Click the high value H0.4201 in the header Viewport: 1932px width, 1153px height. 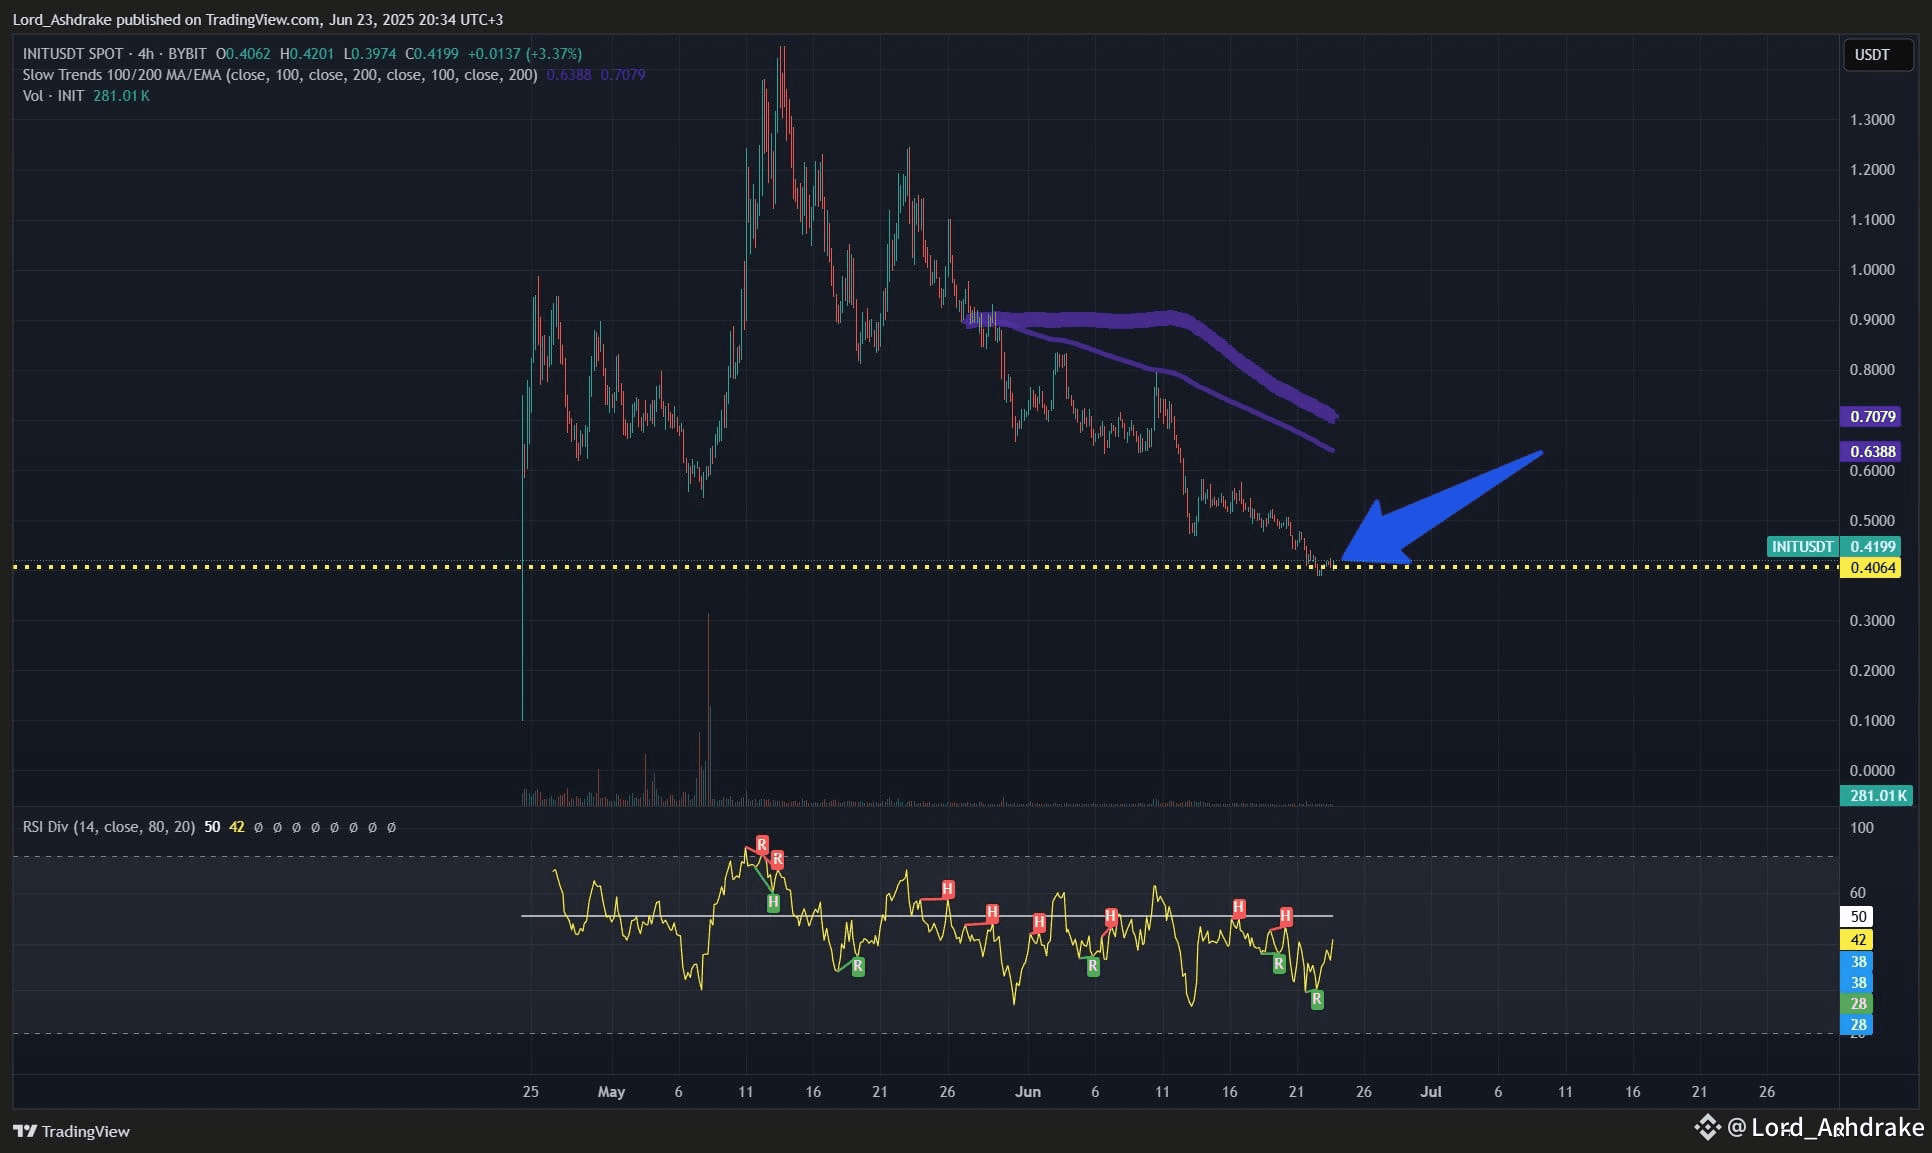[307, 54]
